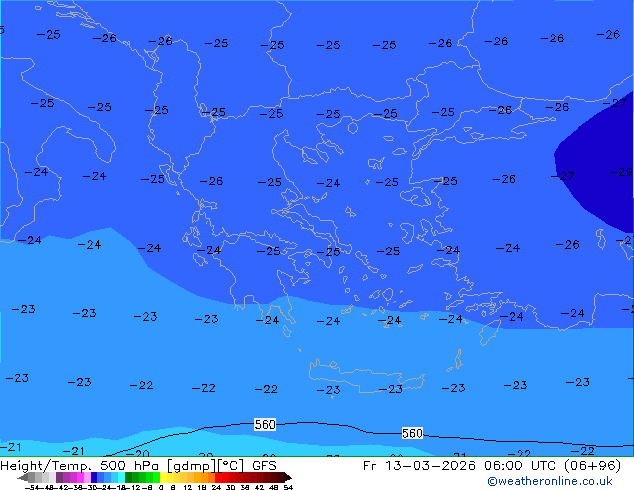634x490 pixels.
Task: Click the easternmost 560 contour label
Action: (412, 433)
